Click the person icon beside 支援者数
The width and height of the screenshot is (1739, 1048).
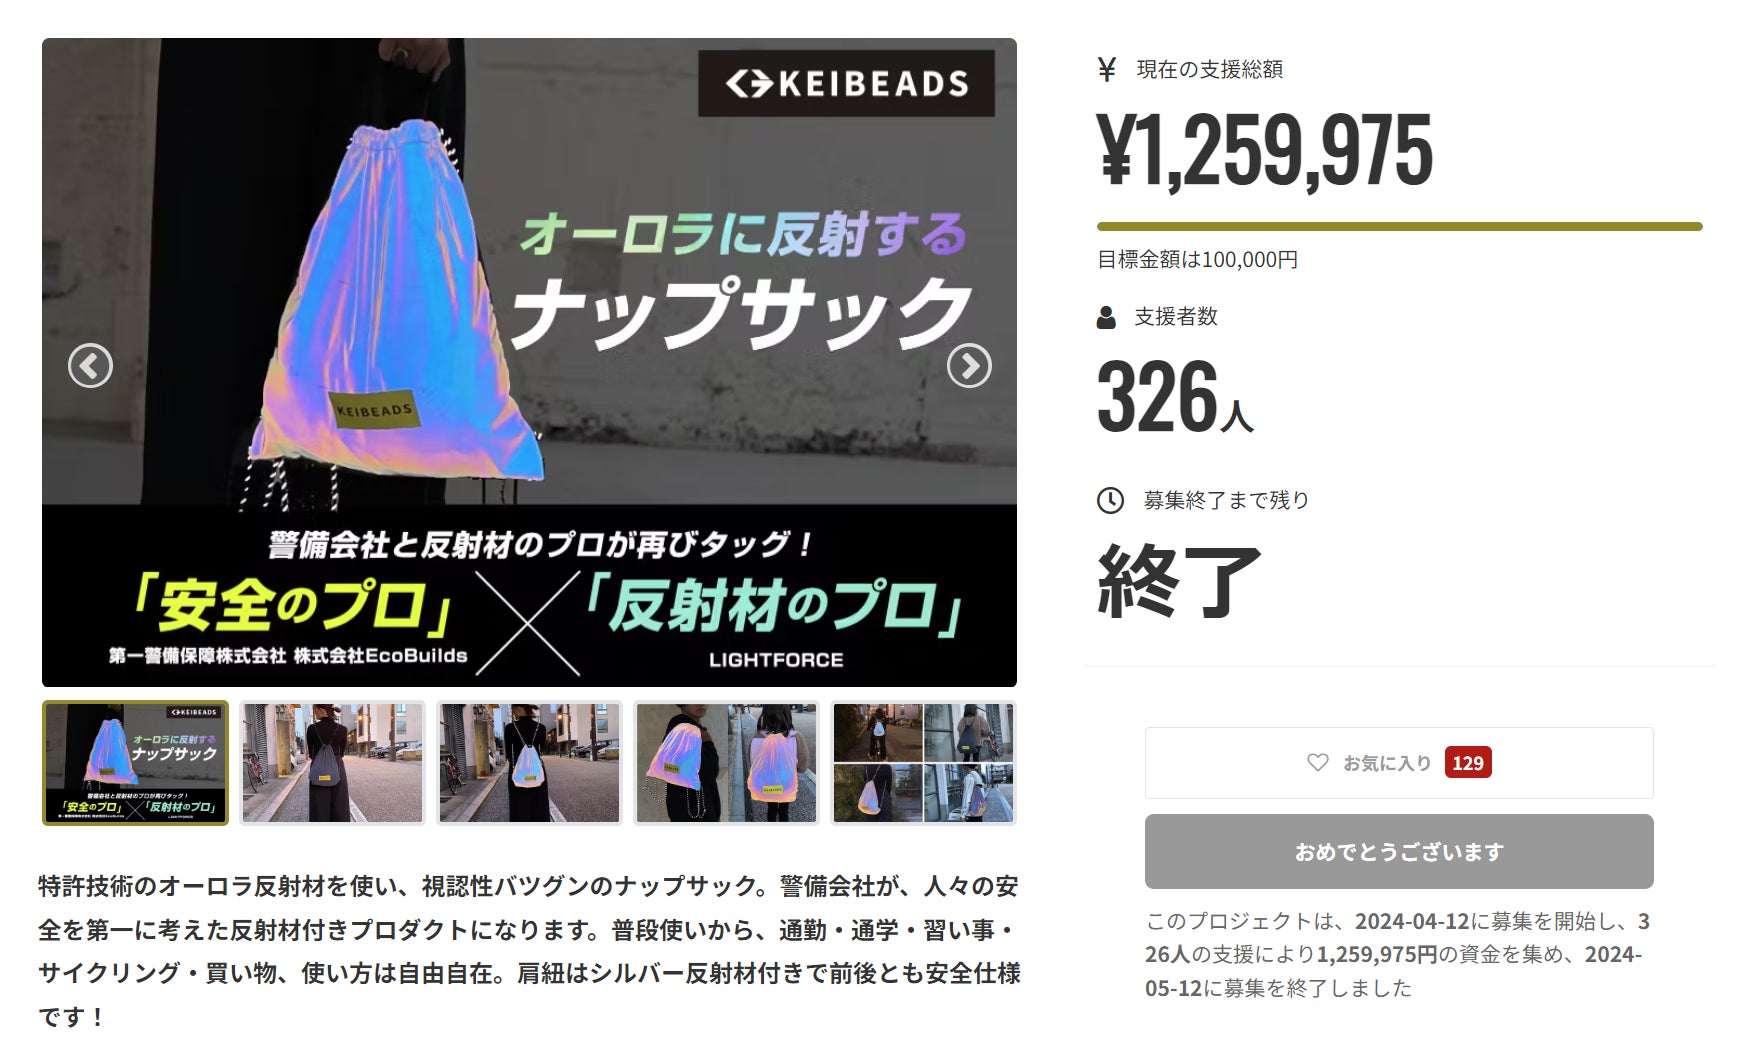(x=1106, y=318)
